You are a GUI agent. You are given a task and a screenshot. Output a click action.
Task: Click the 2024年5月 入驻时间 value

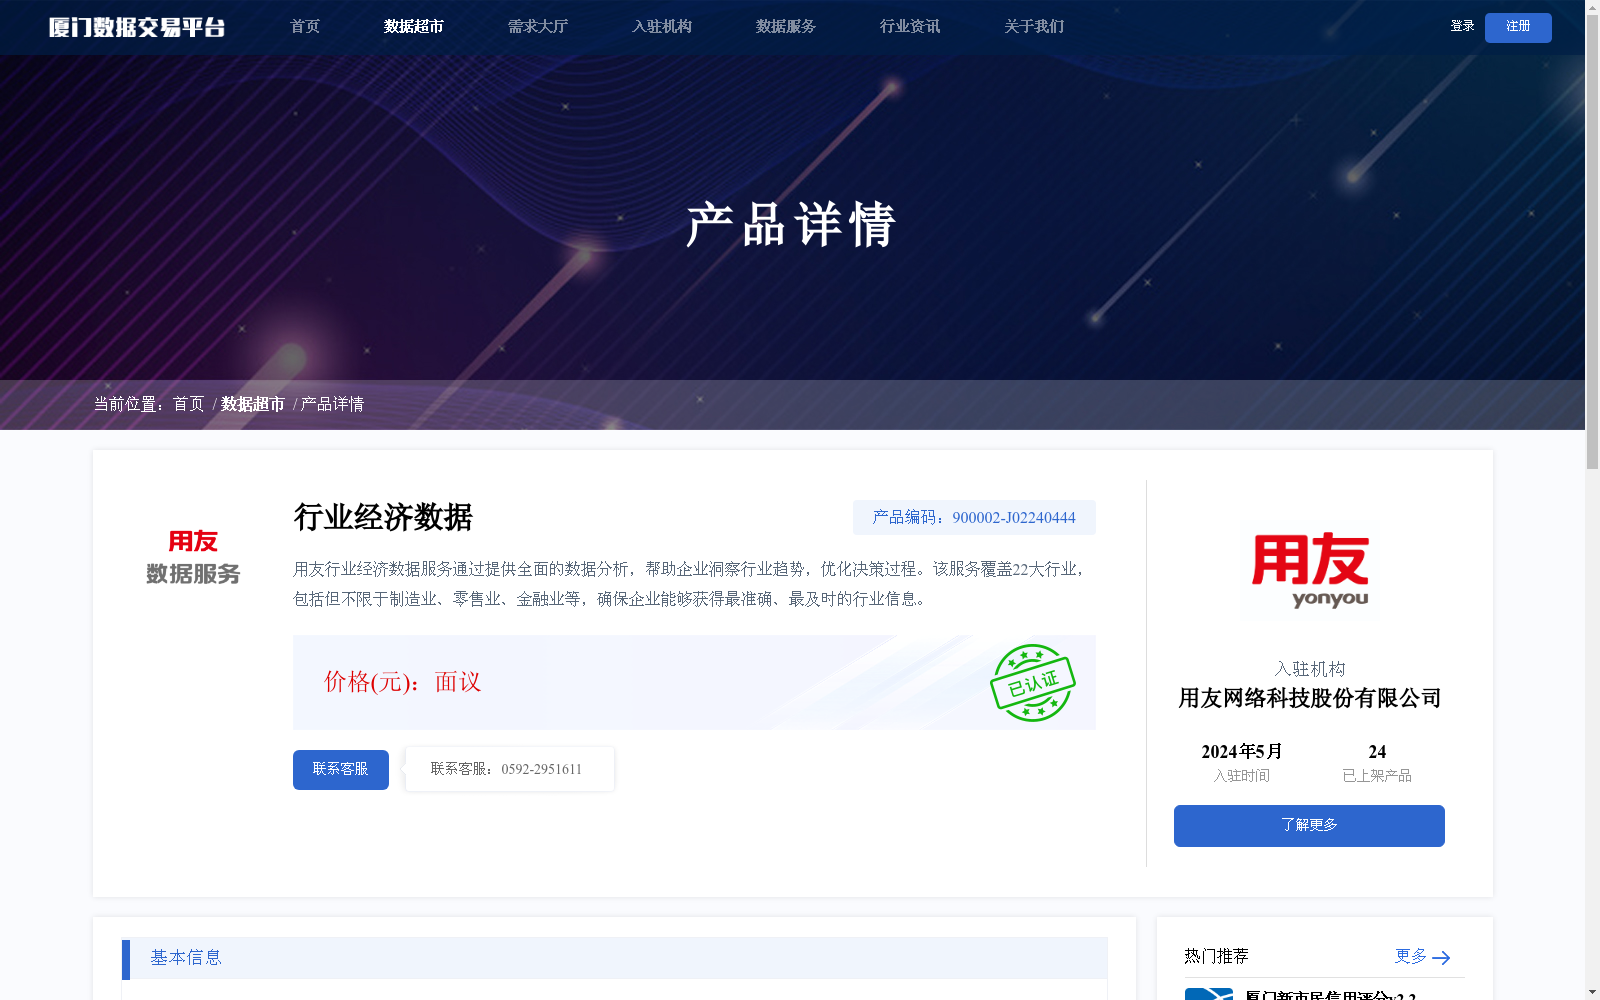1242,751
